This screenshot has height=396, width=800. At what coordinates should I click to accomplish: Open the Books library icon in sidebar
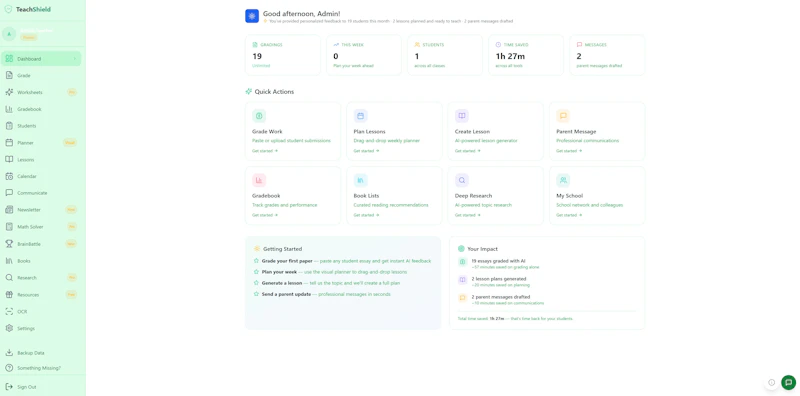9,261
